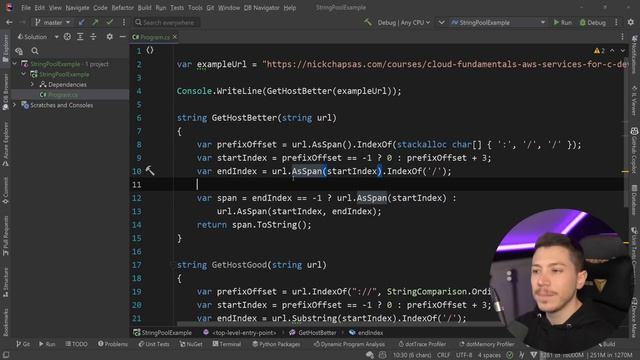
Task: Close the Program.cs editor tab
Action: [x=175, y=37]
